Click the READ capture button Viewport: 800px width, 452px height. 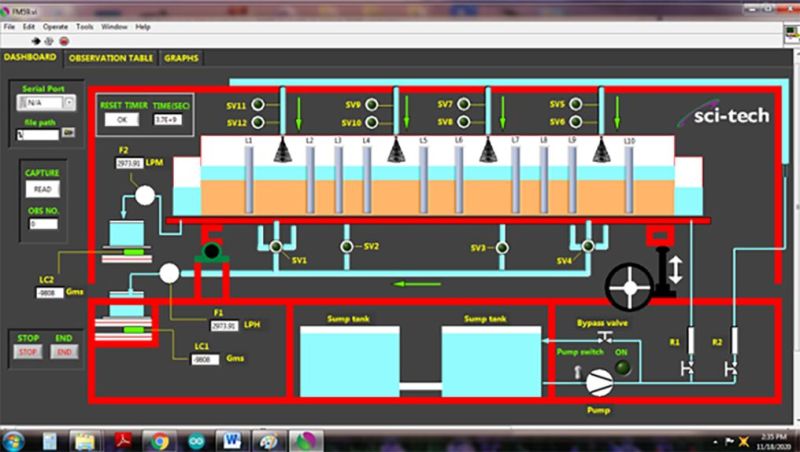click(x=43, y=188)
